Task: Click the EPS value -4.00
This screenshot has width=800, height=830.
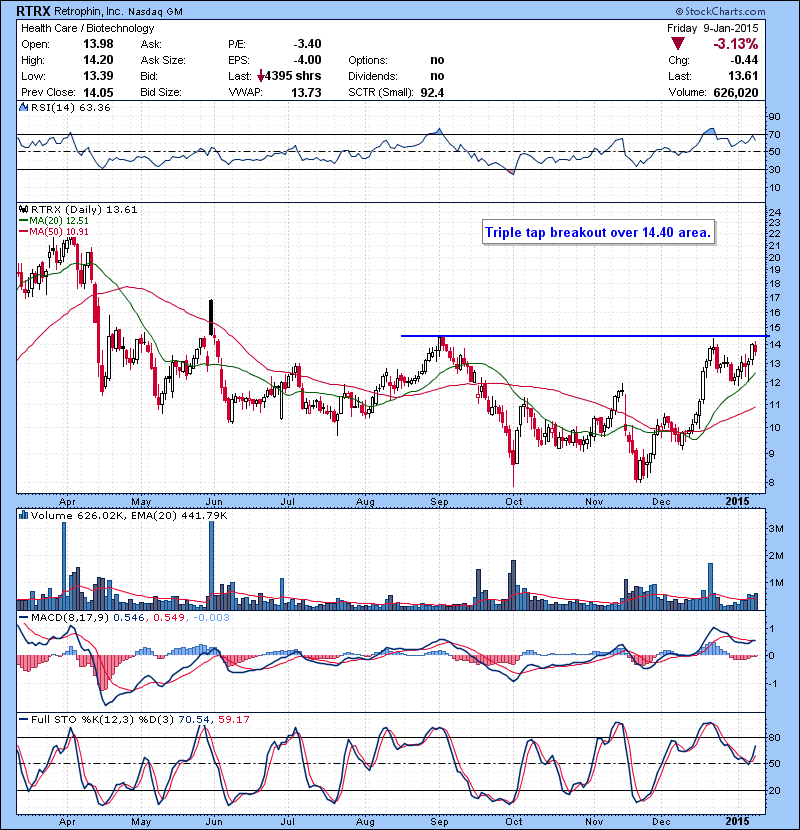Action: click(x=307, y=60)
